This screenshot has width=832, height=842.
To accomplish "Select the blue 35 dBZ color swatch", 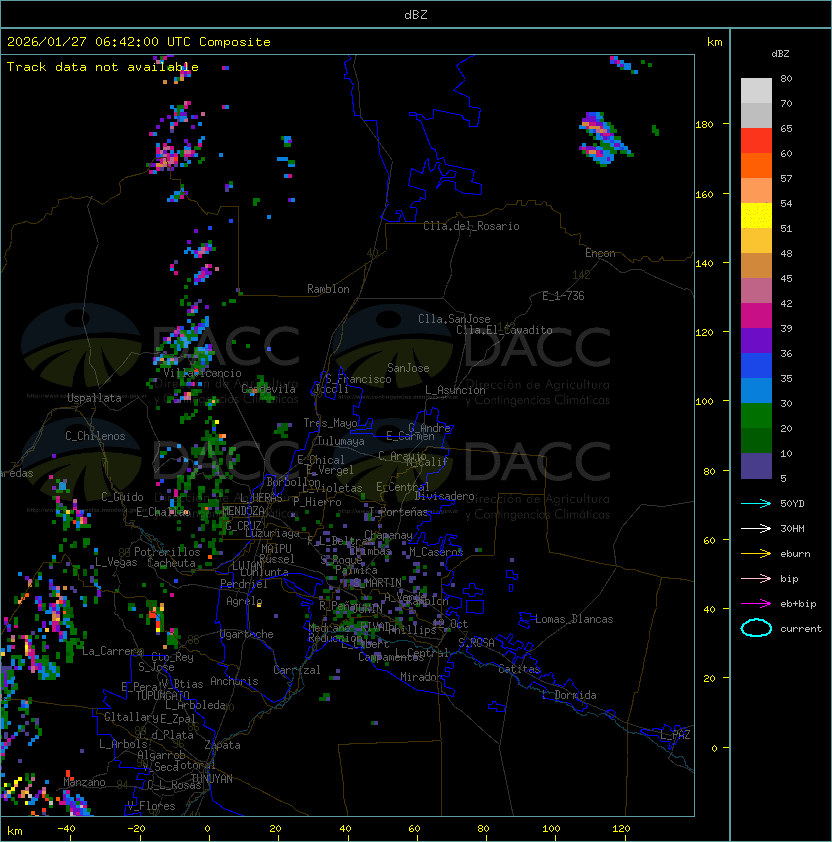I will 756,366.
